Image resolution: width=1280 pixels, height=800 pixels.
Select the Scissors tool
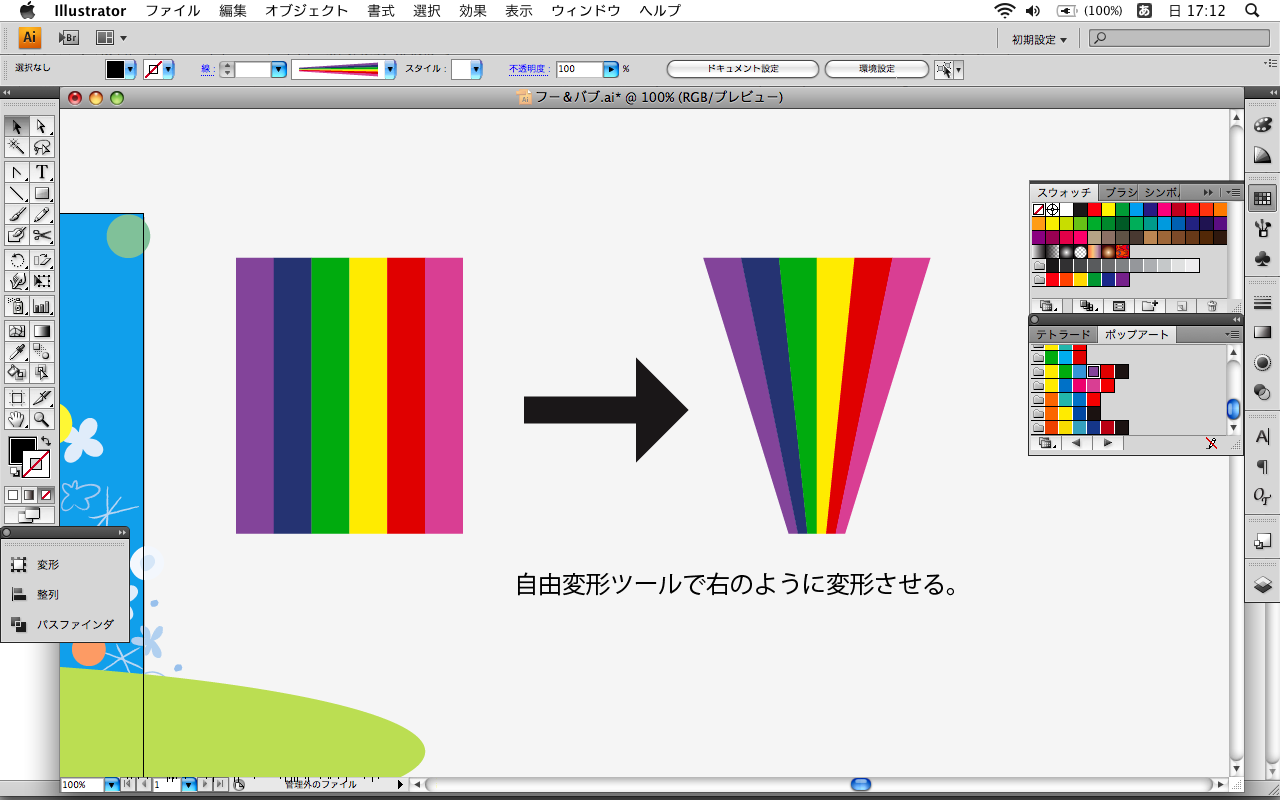point(42,235)
